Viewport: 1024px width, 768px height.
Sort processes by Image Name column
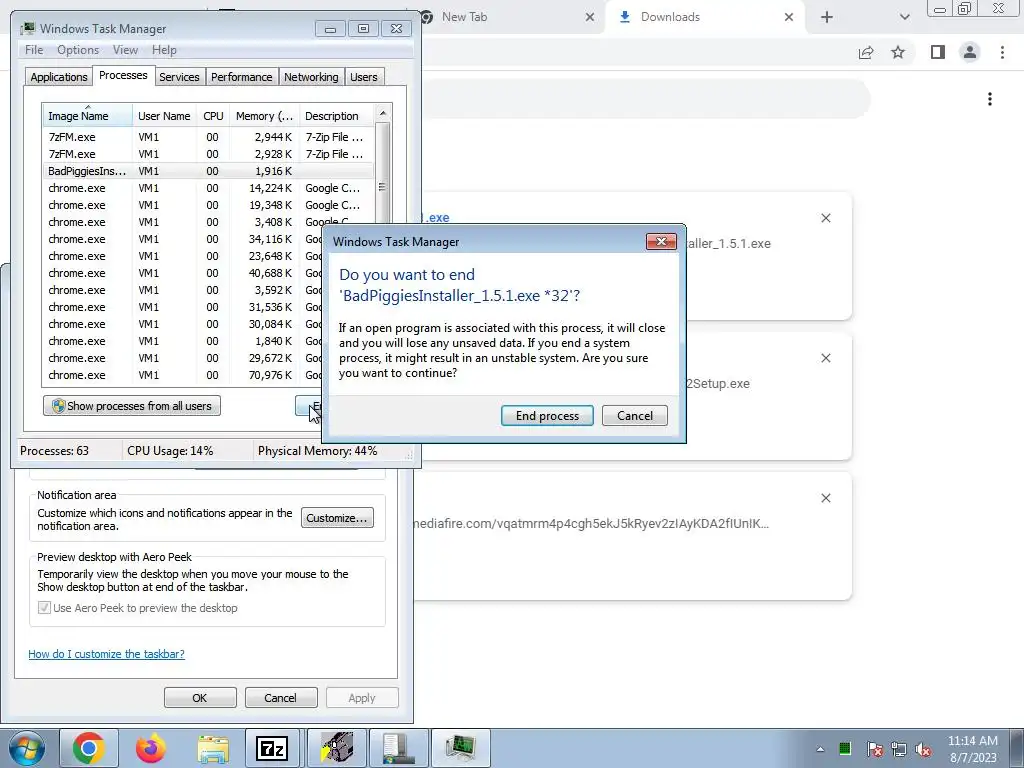tap(88, 116)
